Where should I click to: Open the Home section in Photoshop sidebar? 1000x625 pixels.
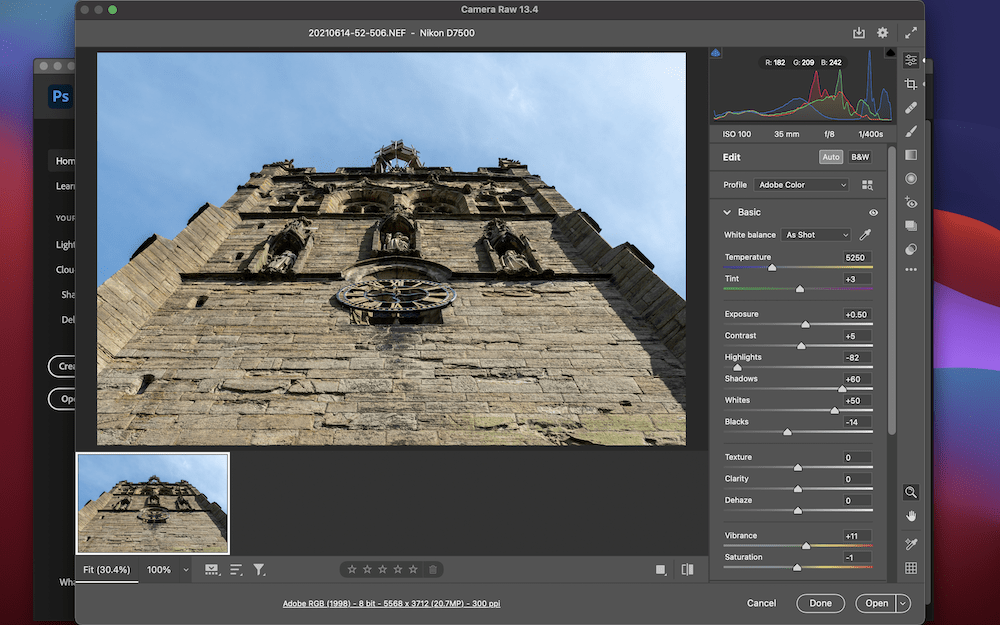click(66, 161)
